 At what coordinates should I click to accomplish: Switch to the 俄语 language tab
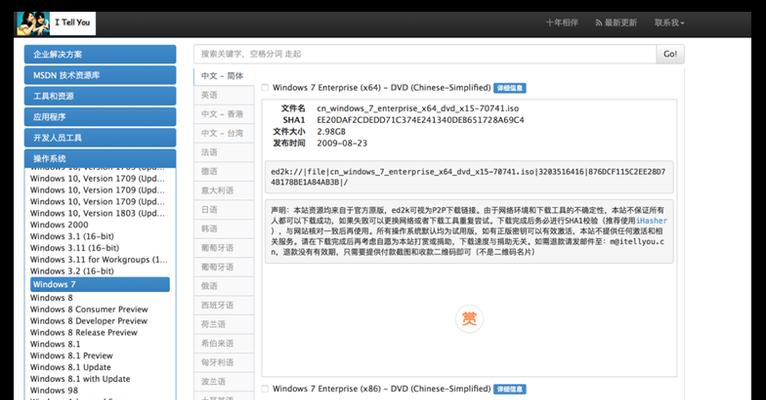point(224,286)
